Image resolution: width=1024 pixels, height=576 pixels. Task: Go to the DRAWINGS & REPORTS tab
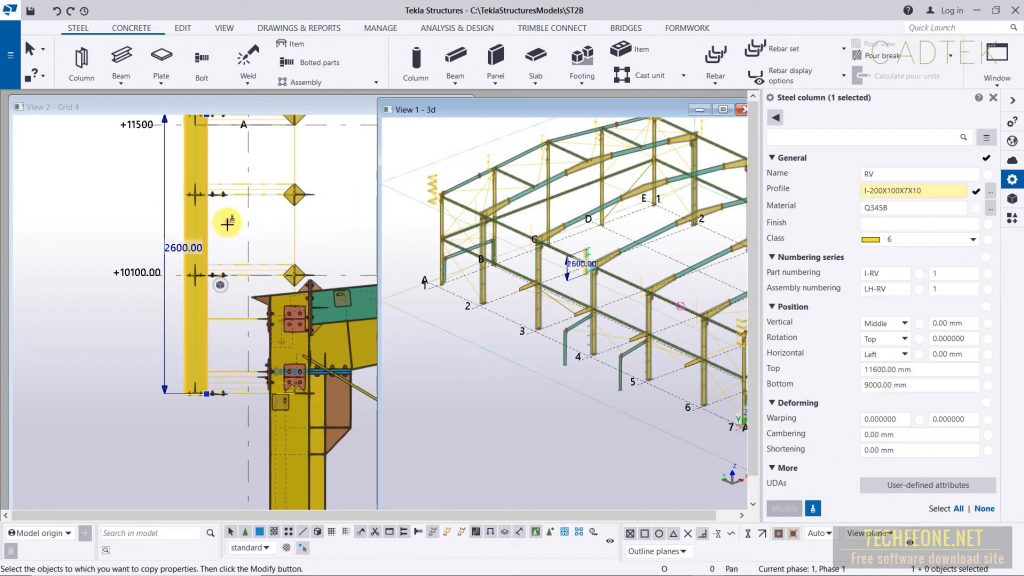click(298, 28)
